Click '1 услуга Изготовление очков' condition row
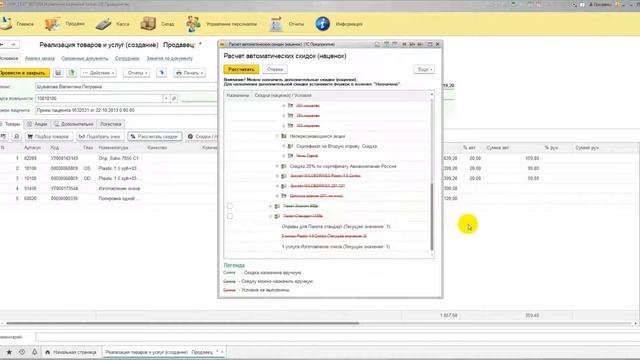Screen dimensions: 640x360 coord(336,247)
